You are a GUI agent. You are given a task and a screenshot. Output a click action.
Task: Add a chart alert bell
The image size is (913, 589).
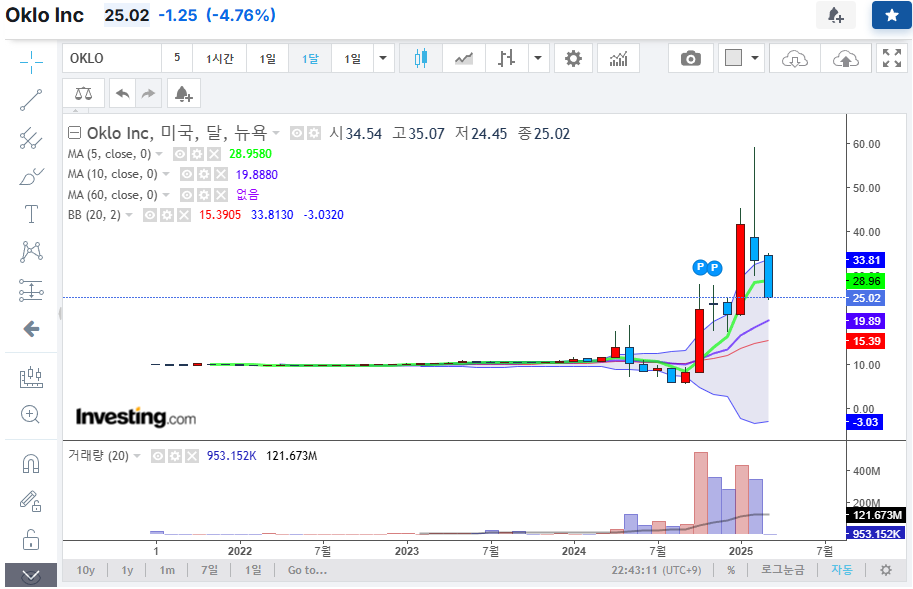pyautogui.click(x=184, y=93)
